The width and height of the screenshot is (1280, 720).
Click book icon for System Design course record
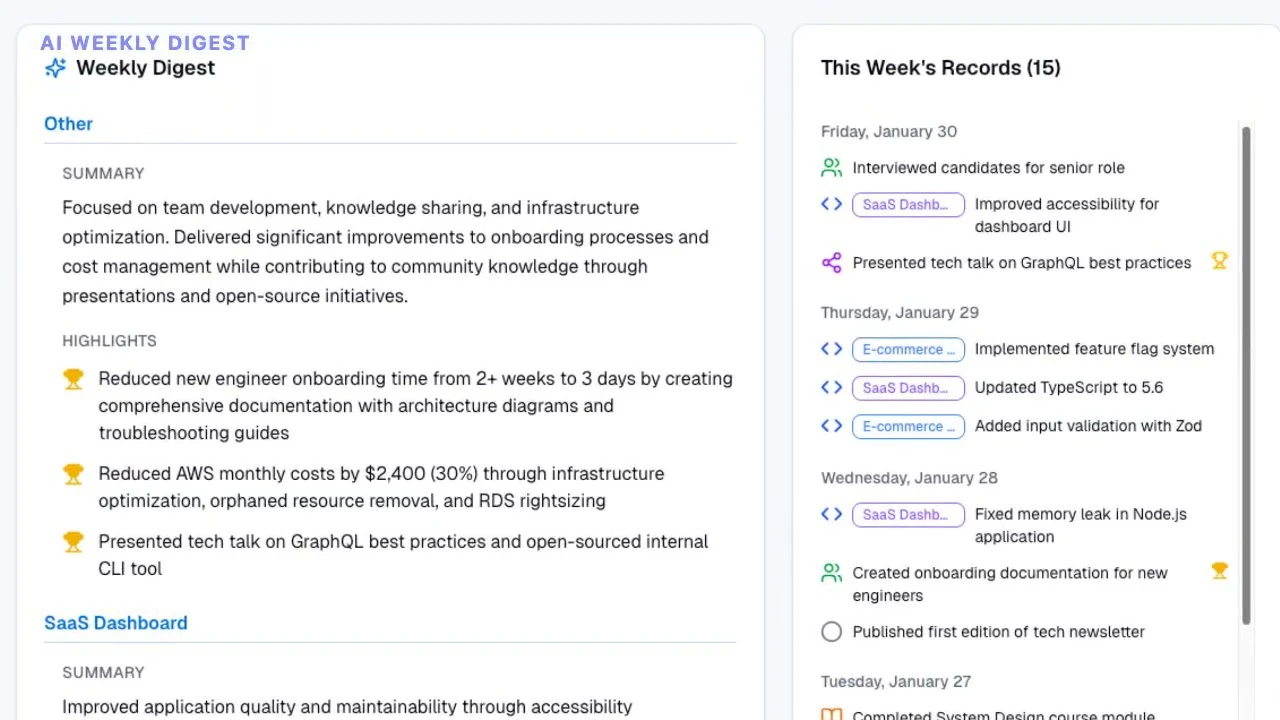(x=831, y=716)
